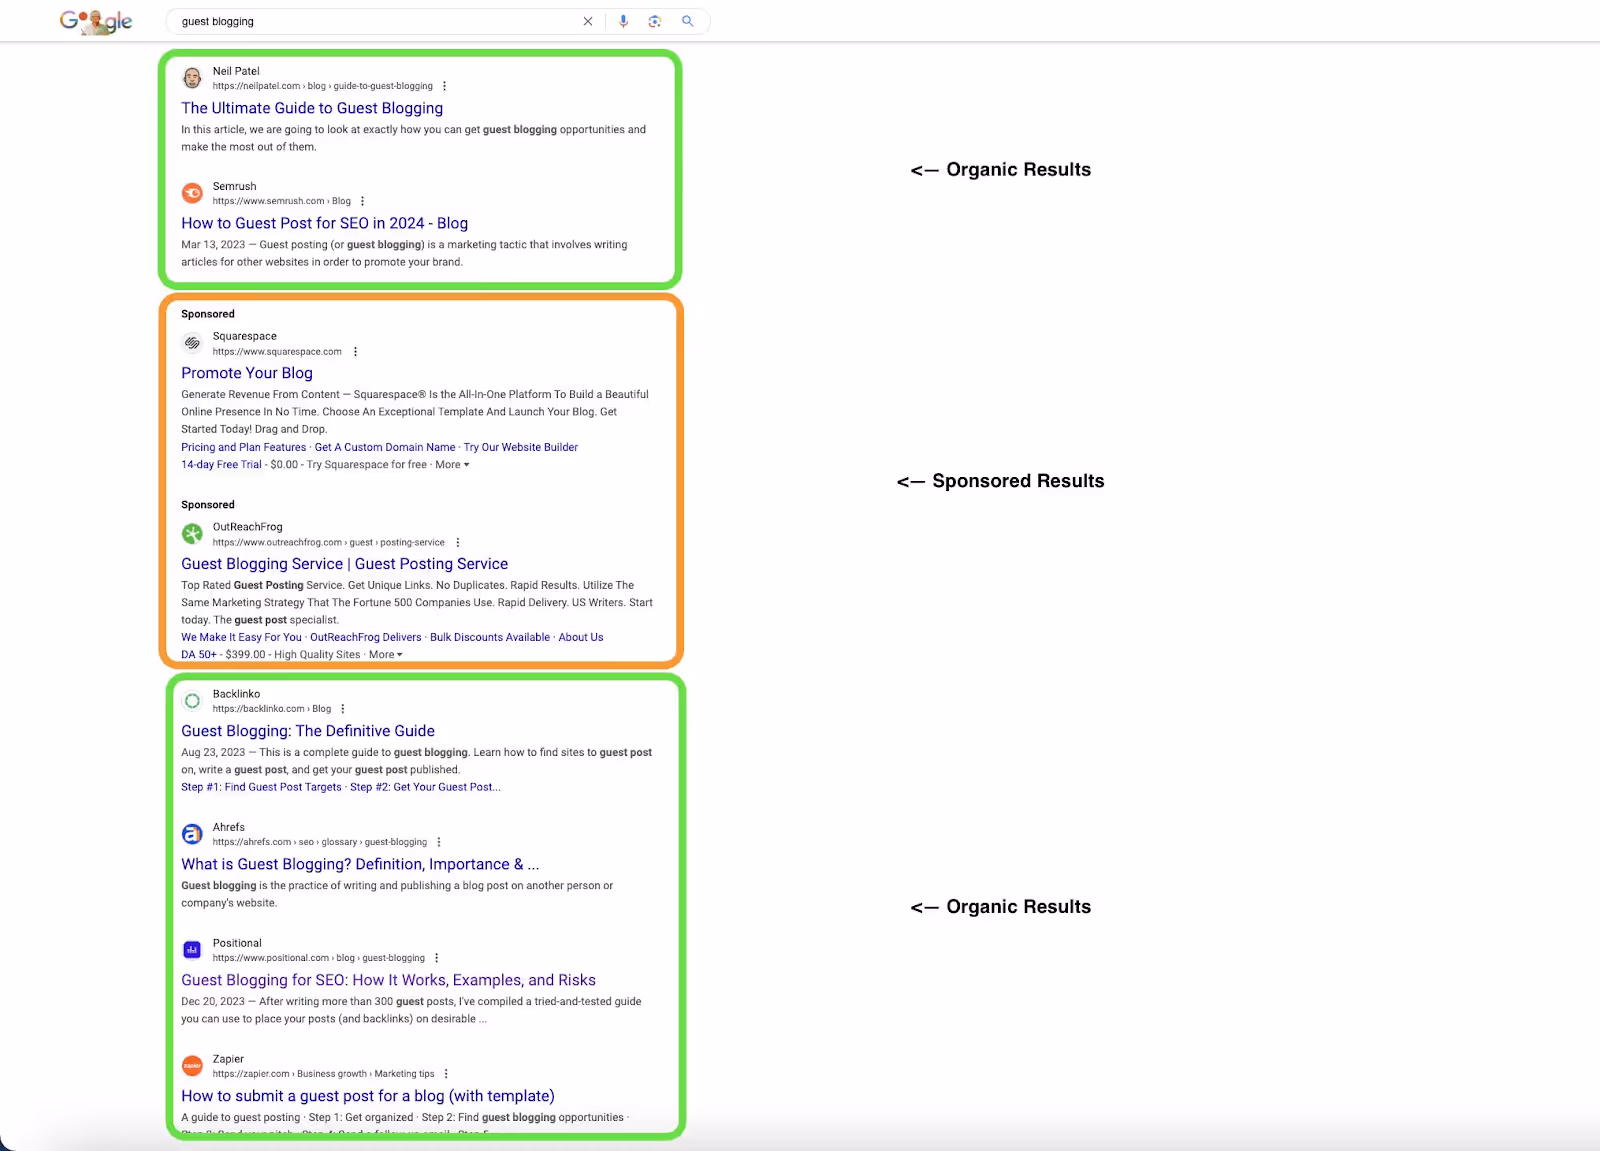Click the 'Neil Patel' site name
The width and height of the screenshot is (1600, 1151).
(x=236, y=71)
